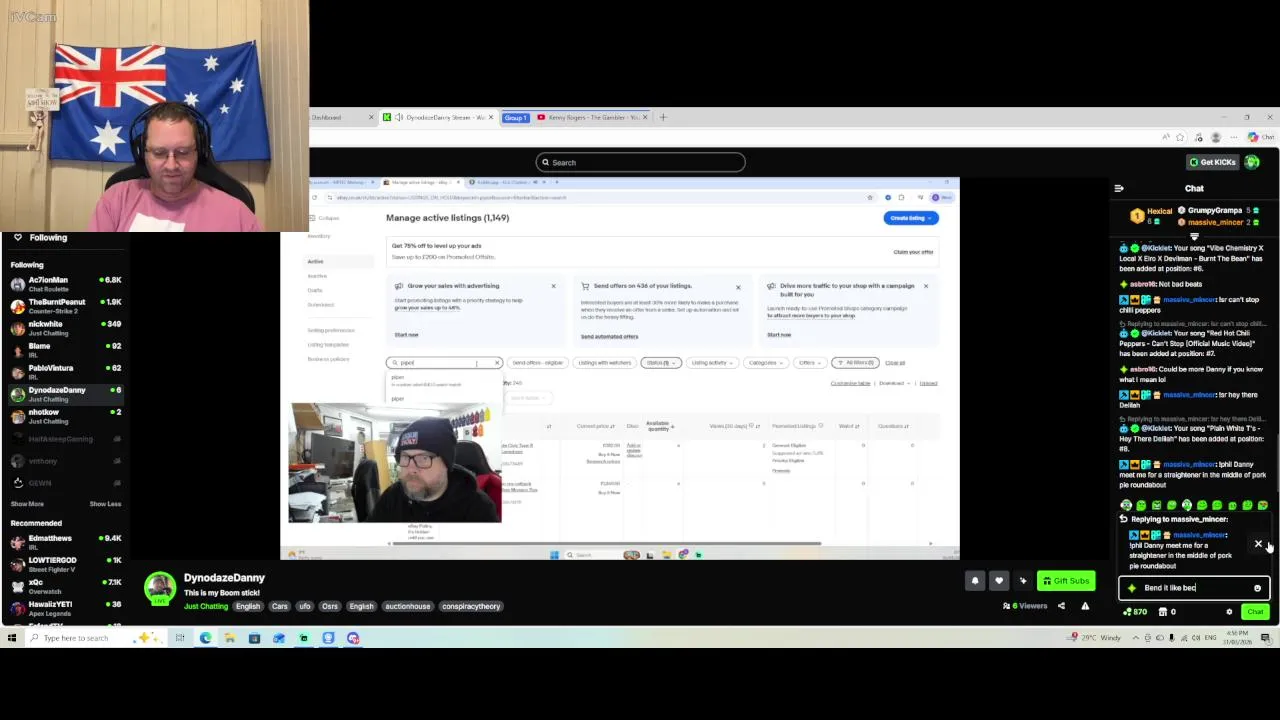Click the notification bell icon under stream
Image resolution: width=1280 pixels, height=720 pixels.
pos(975,580)
